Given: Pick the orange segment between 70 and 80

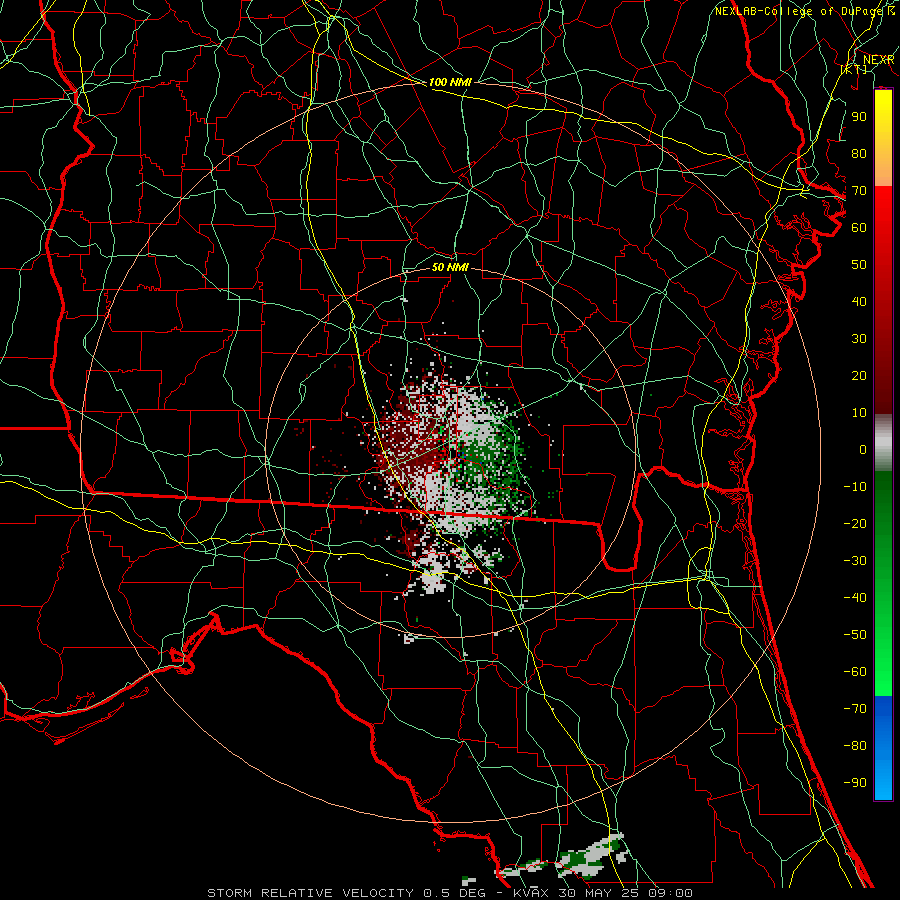Looking at the screenshot, I should (x=883, y=171).
